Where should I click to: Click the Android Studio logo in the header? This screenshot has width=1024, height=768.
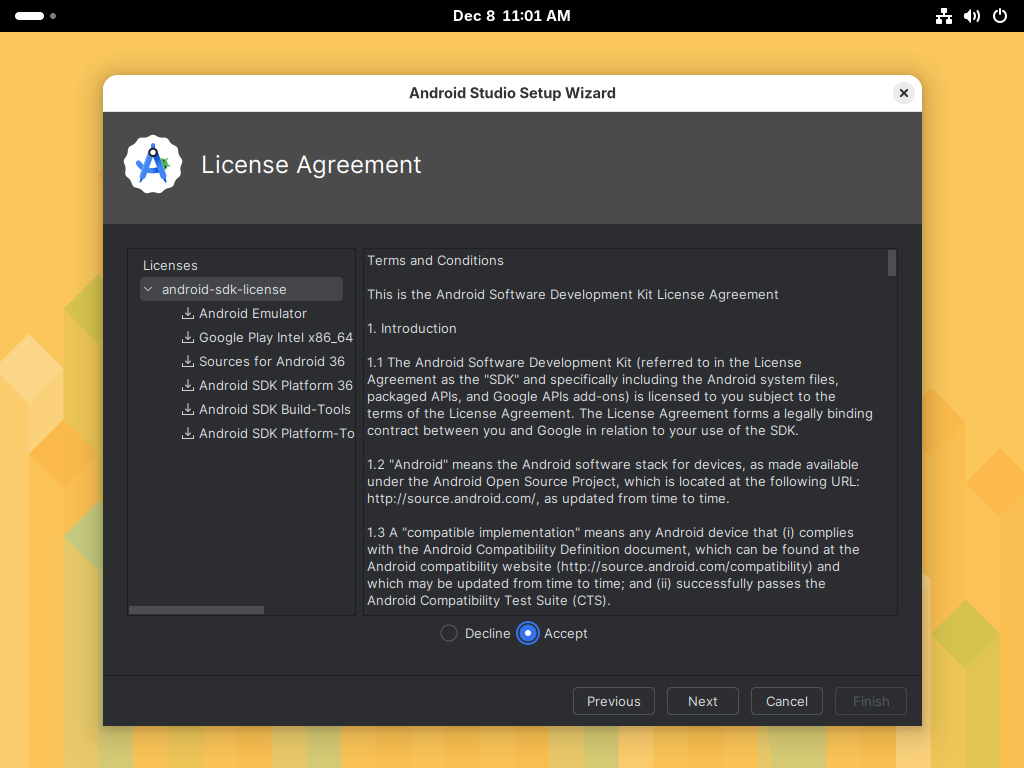click(152, 163)
